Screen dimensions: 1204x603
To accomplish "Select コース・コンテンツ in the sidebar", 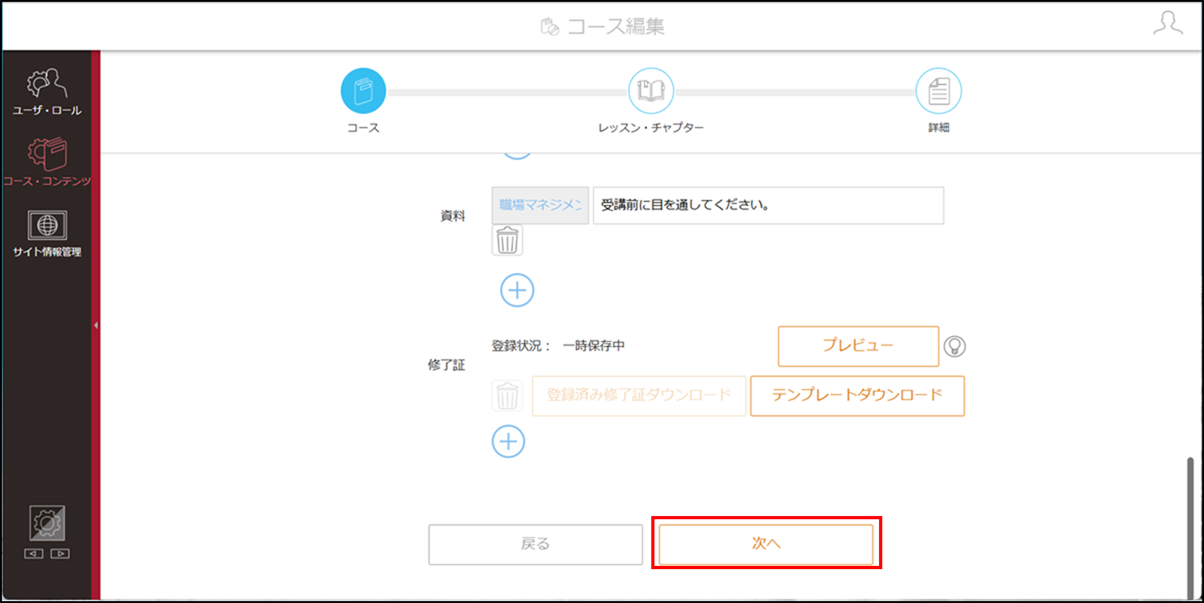I will coord(47,163).
